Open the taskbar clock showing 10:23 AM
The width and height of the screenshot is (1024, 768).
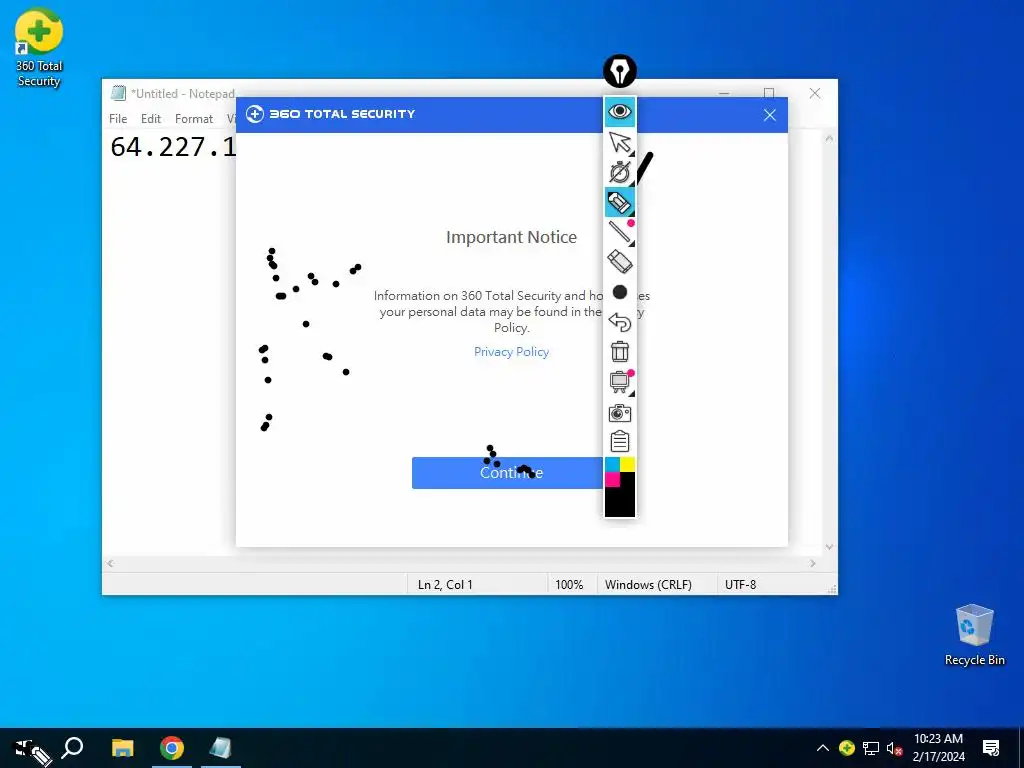click(x=938, y=748)
